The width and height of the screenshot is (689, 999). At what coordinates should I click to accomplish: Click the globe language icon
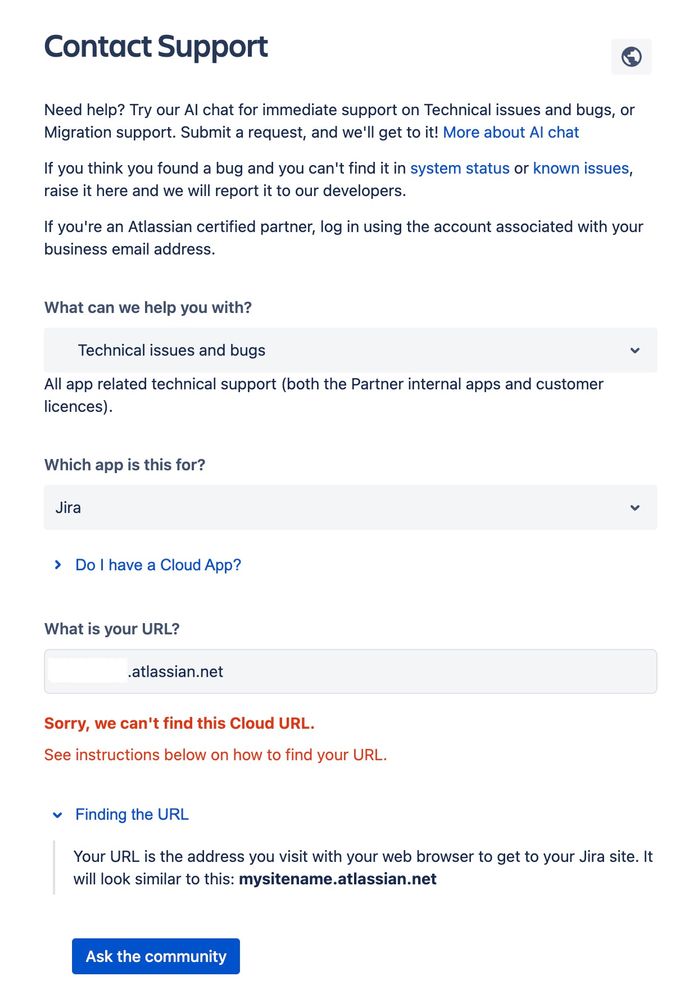click(631, 57)
